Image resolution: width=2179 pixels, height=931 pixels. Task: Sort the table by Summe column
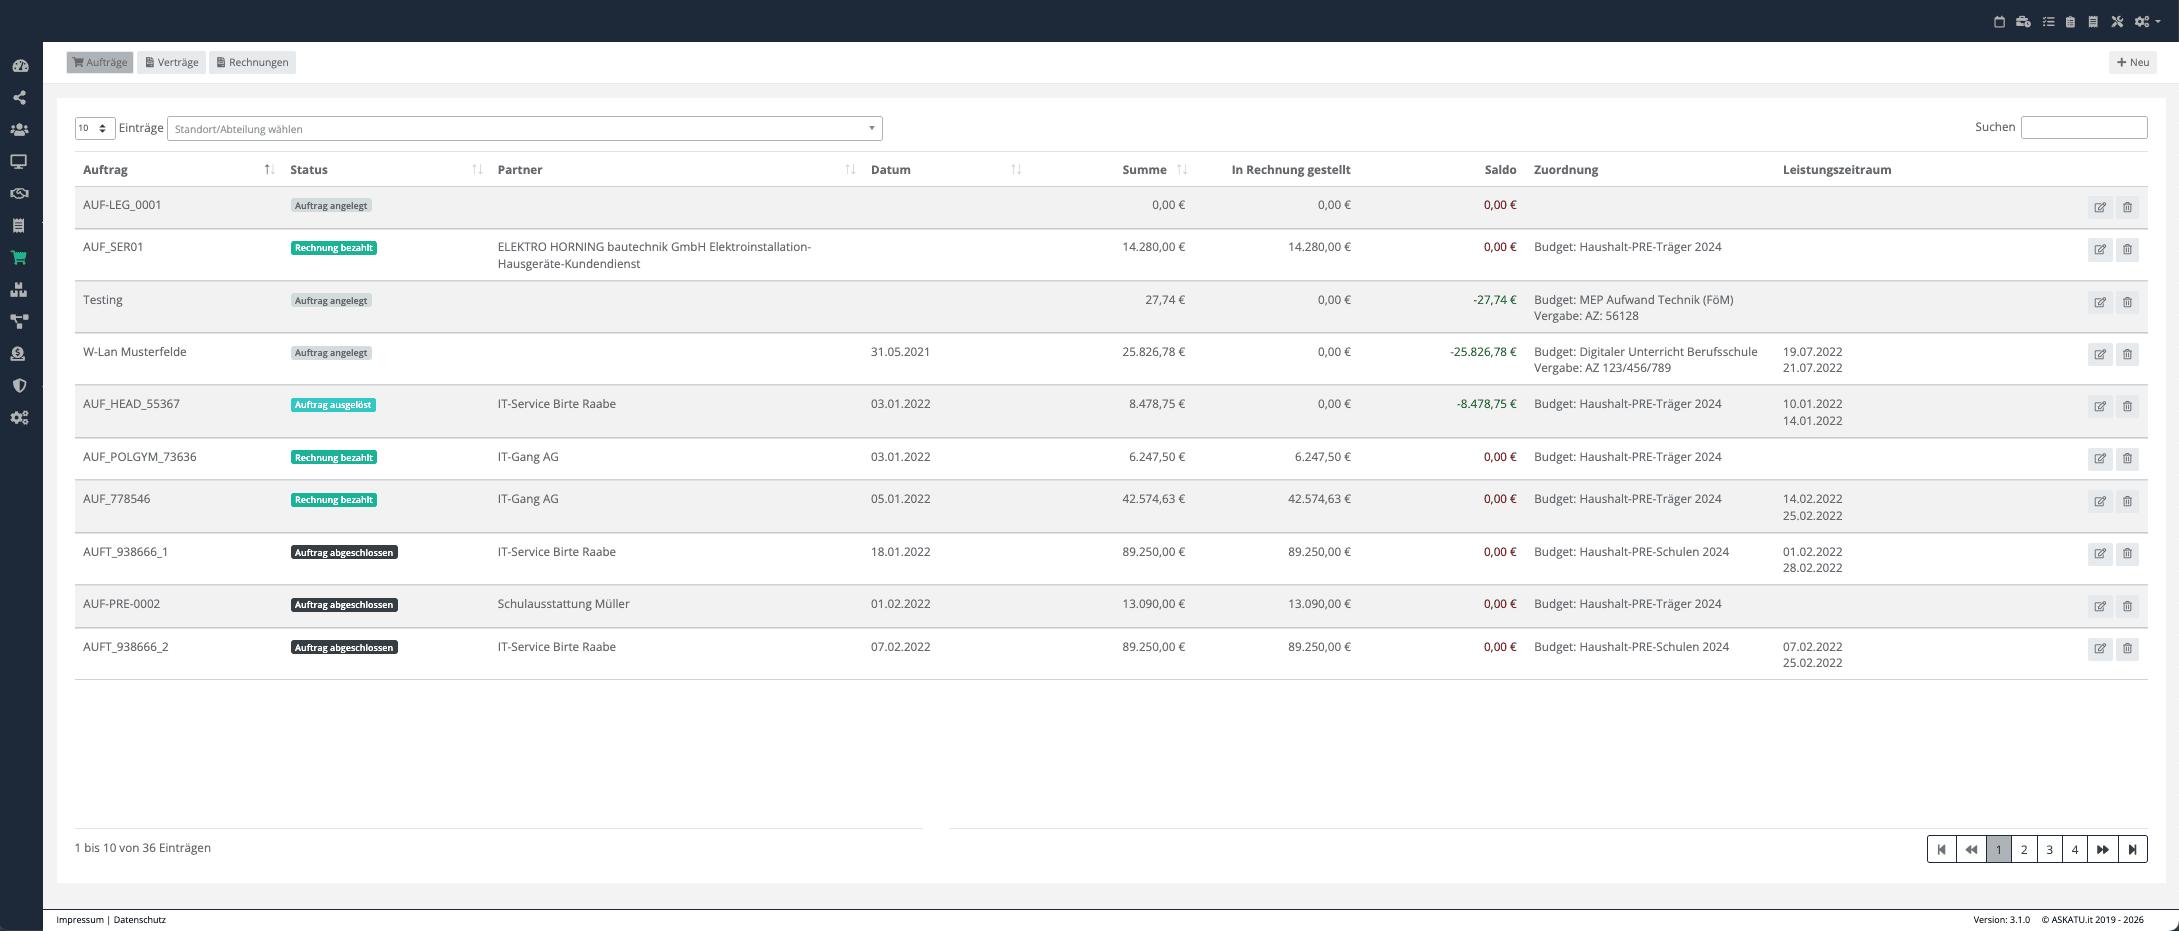pos(1182,170)
